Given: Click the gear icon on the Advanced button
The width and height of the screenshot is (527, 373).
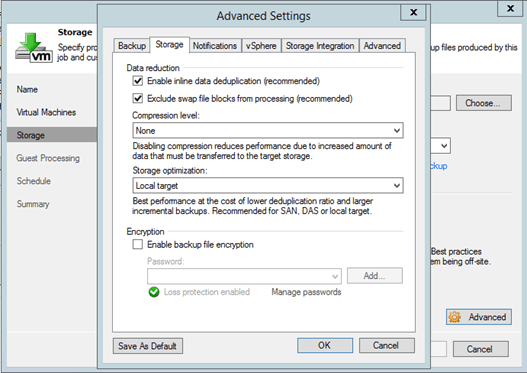Looking at the screenshot, I should (x=454, y=317).
